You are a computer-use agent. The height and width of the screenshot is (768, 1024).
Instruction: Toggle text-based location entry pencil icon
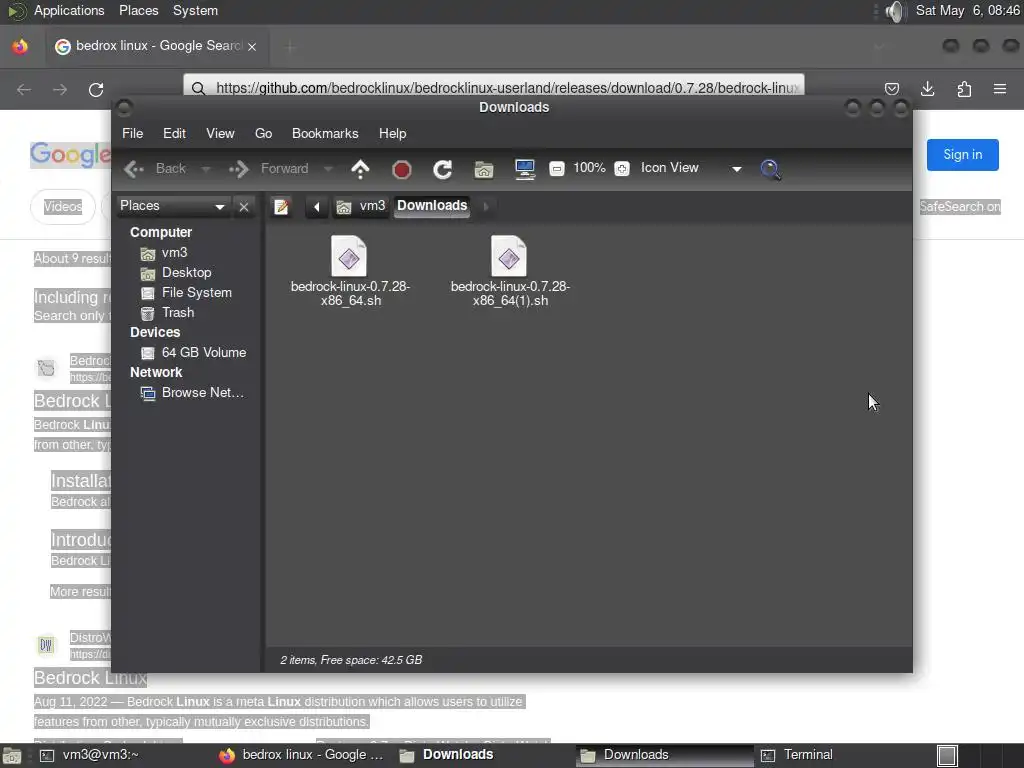281,207
